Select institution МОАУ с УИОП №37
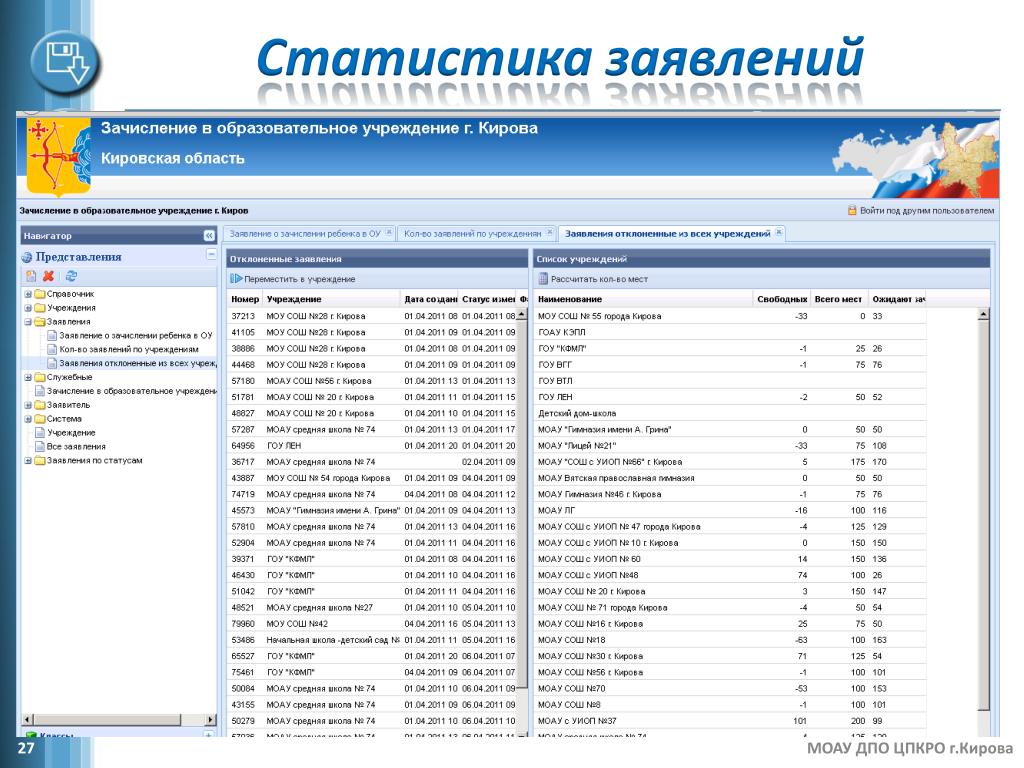Screen dimensions: 1024x768 coord(730,721)
